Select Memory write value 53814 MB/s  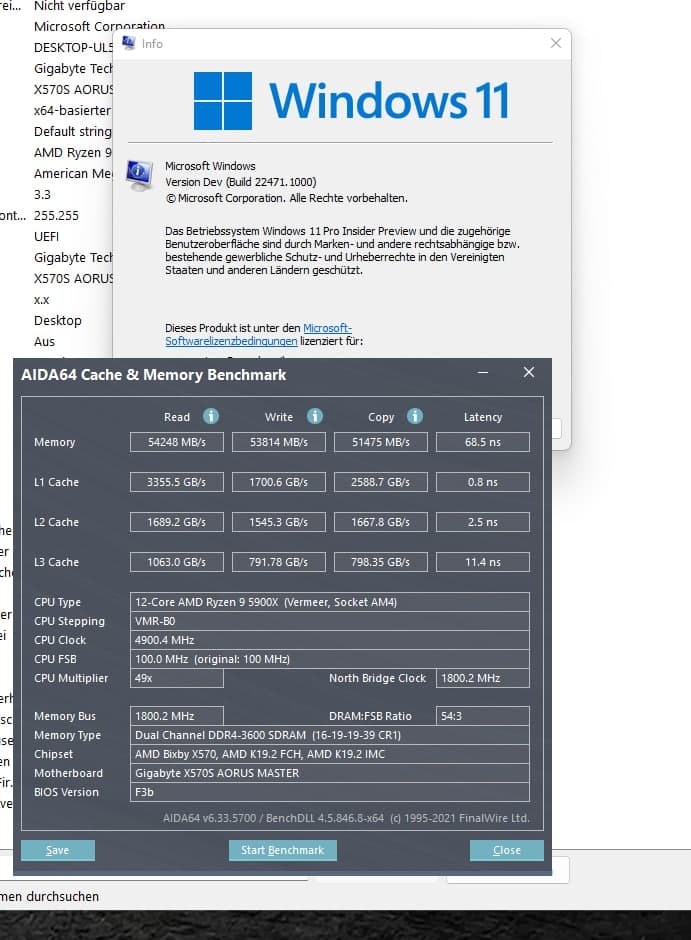point(279,442)
